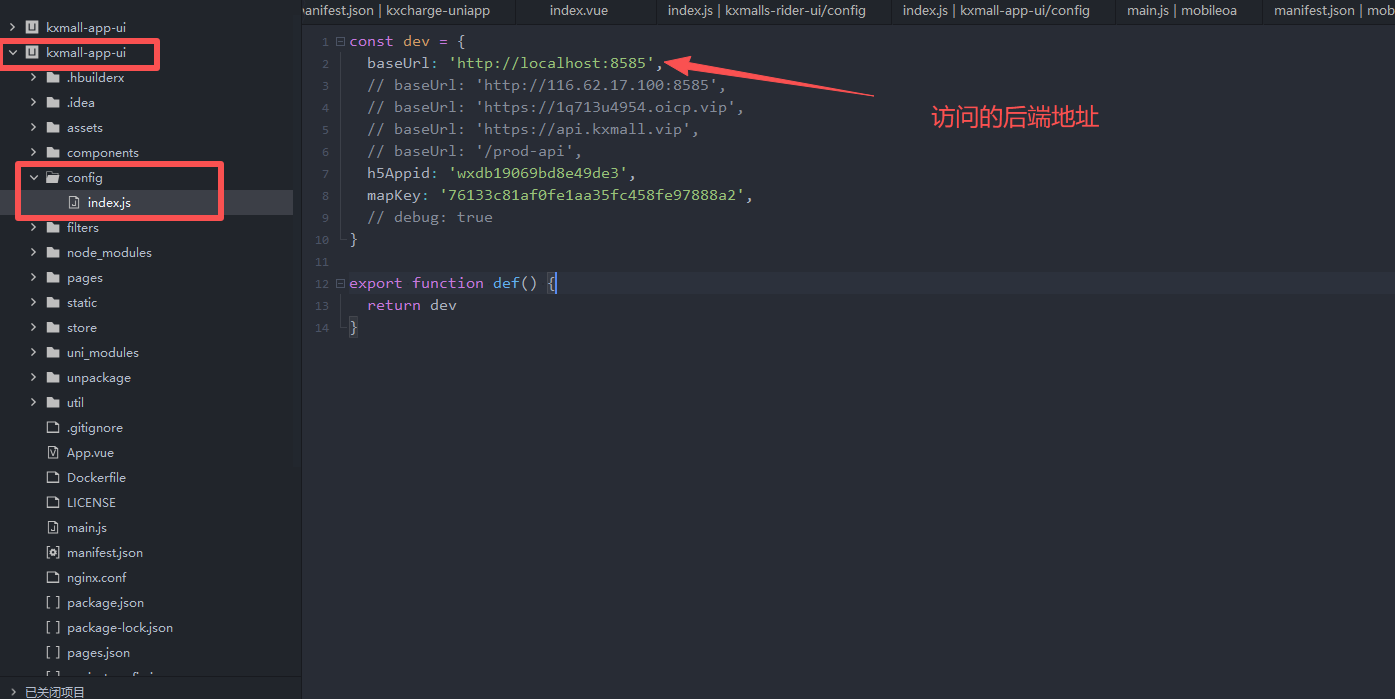Expand the closed projects section at bottom
The width and height of the screenshot is (1395, 699).
[x=12, y=691]
